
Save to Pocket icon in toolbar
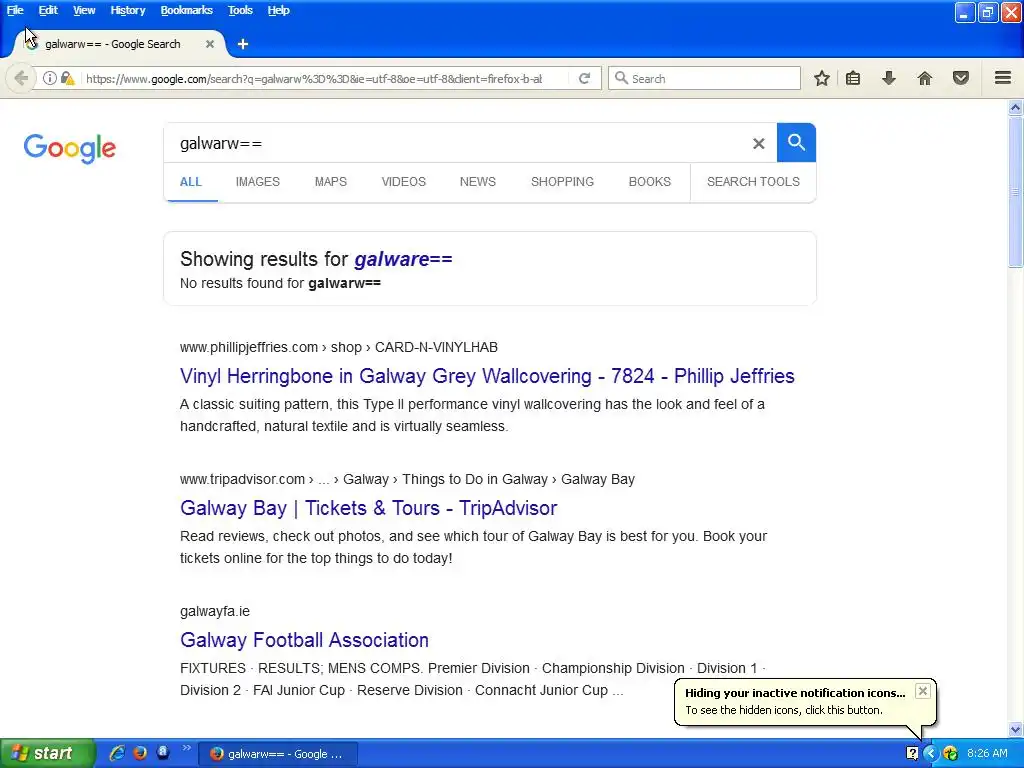[961, 78]
